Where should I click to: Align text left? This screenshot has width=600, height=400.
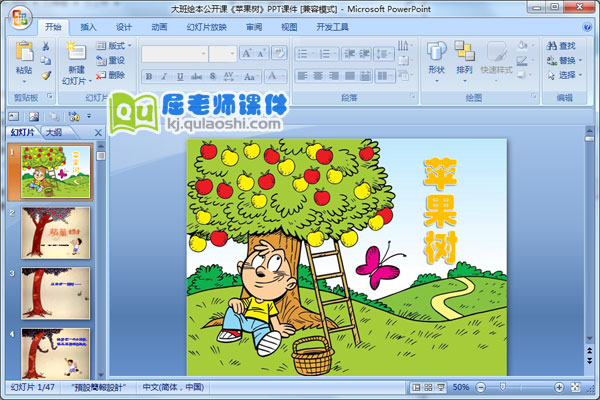pyautogui.click(x=302, y=76)
